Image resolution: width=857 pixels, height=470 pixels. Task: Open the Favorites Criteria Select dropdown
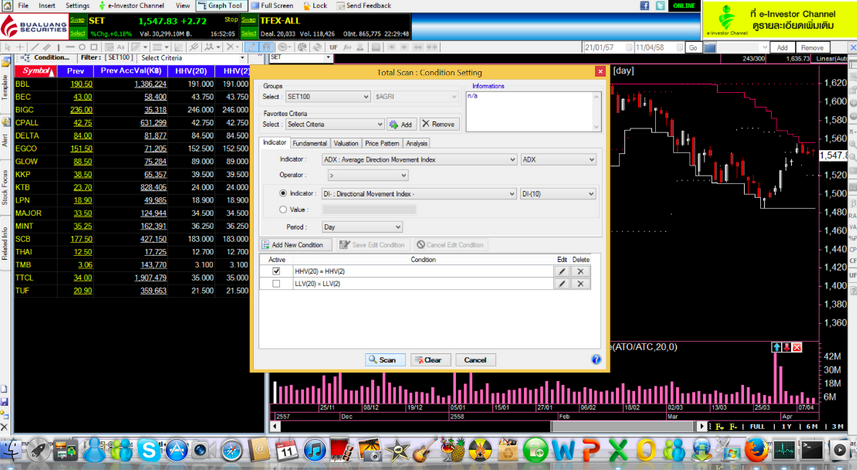[x=334, y=125]
